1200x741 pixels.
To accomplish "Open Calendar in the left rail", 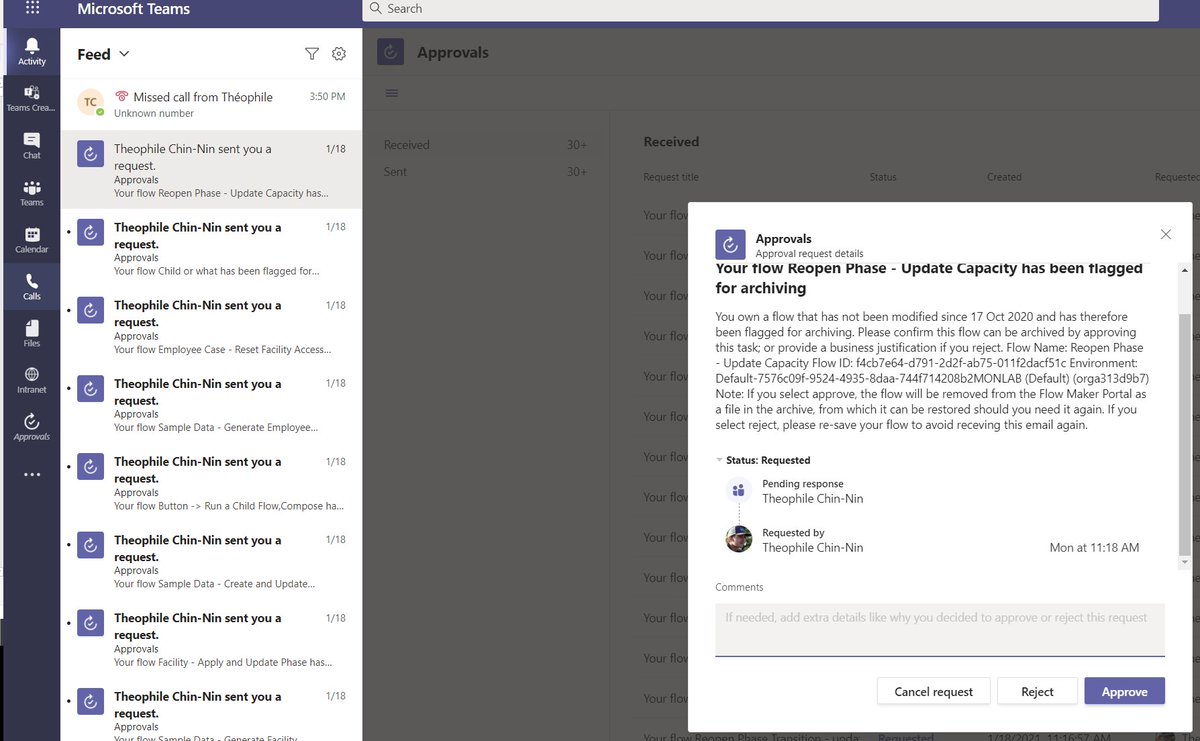I will (x=32, y=240).
